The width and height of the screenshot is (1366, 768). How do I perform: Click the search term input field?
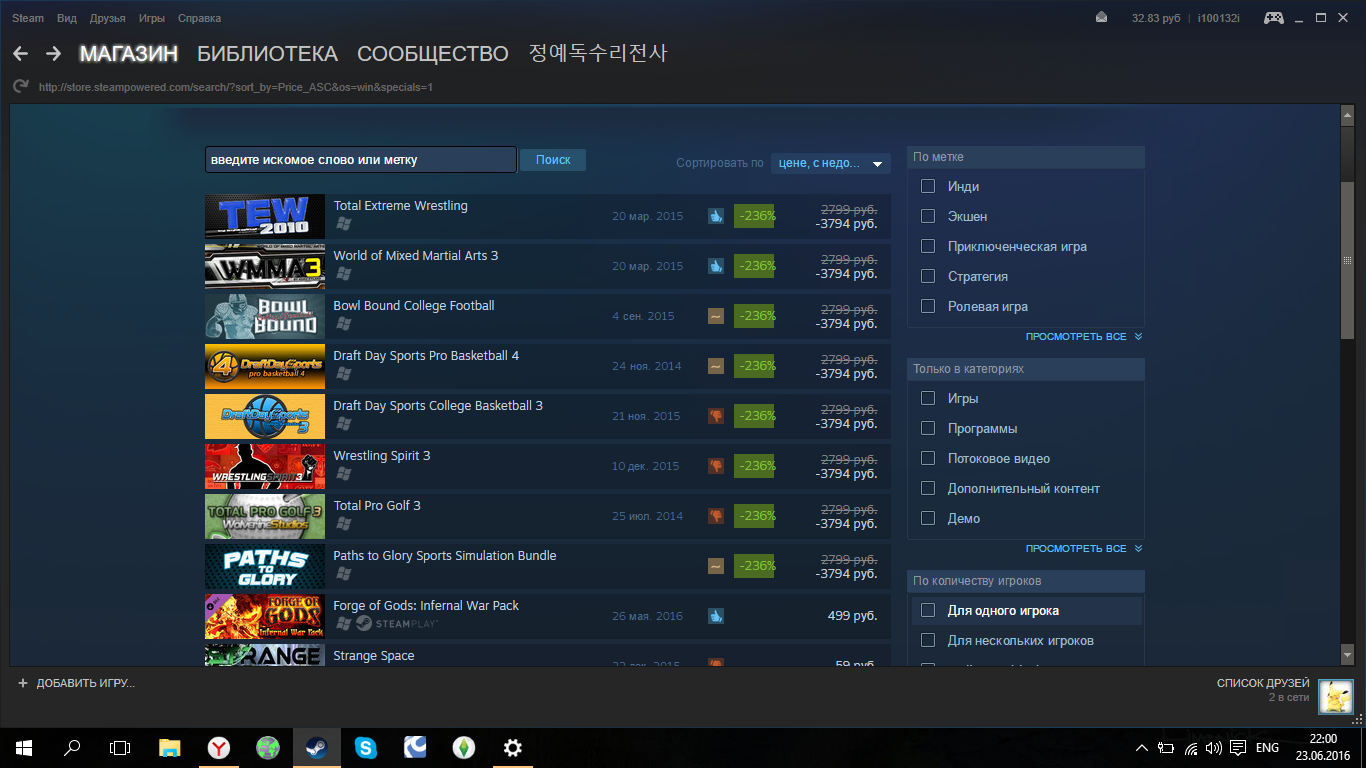(x=360, y=160)
